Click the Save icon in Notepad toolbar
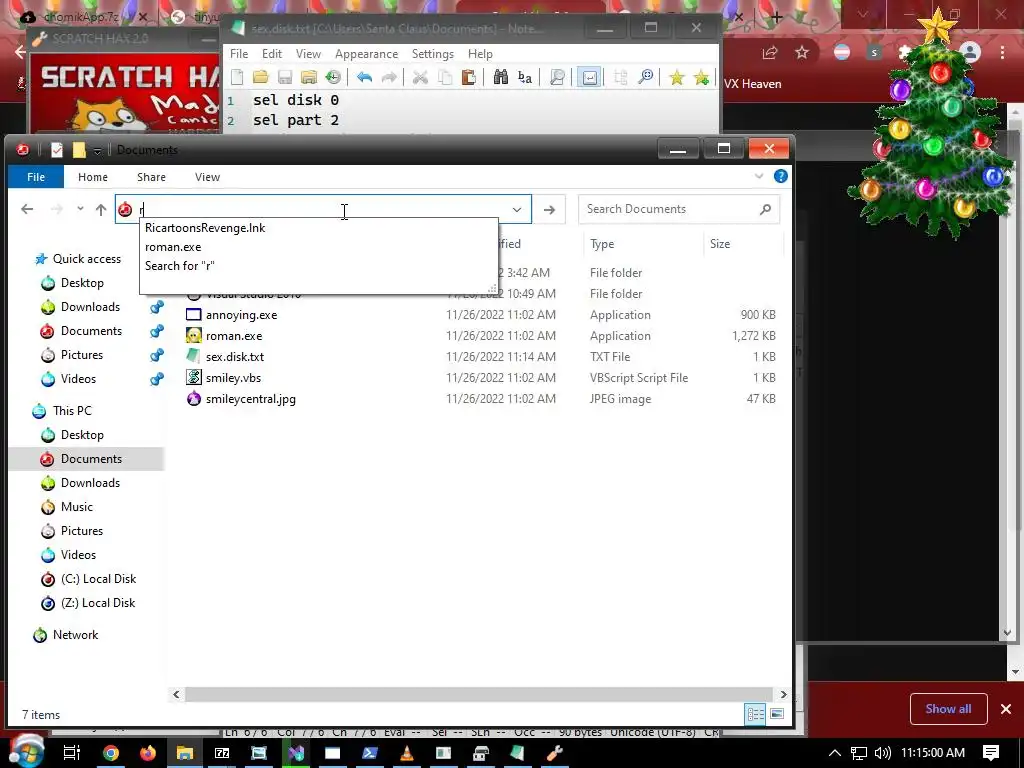The image size is (1024, 768). coord(285,78)
